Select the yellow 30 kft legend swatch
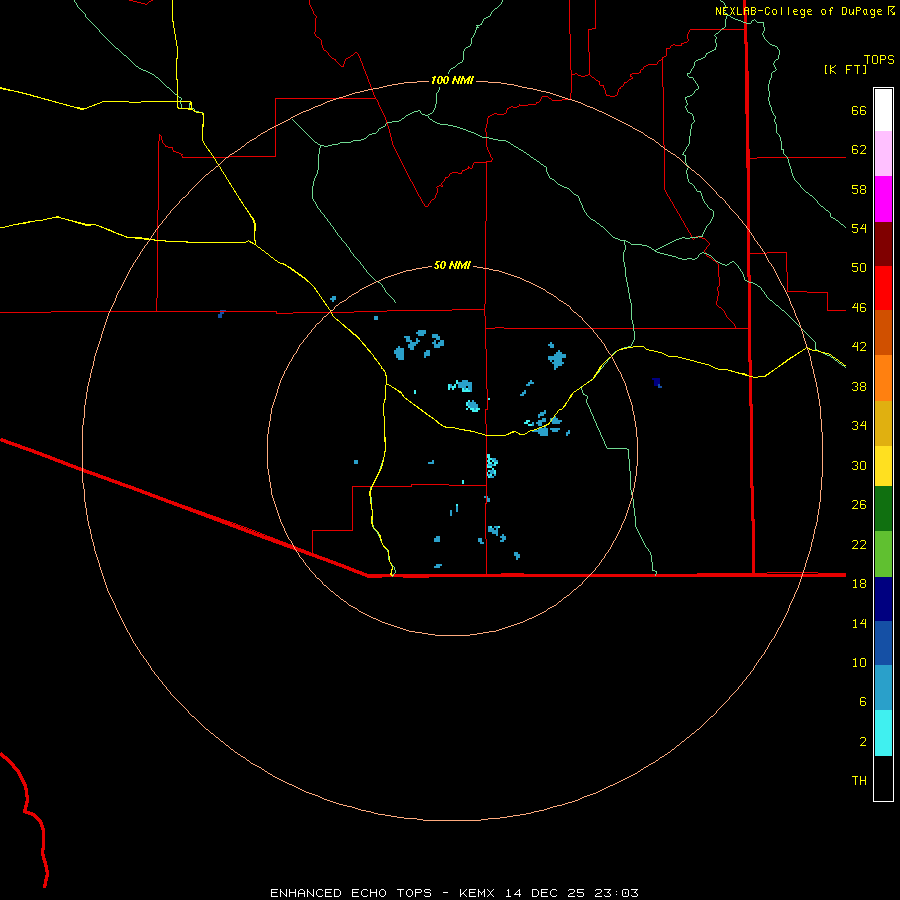The image size is (900, 900). pos(883,465)
